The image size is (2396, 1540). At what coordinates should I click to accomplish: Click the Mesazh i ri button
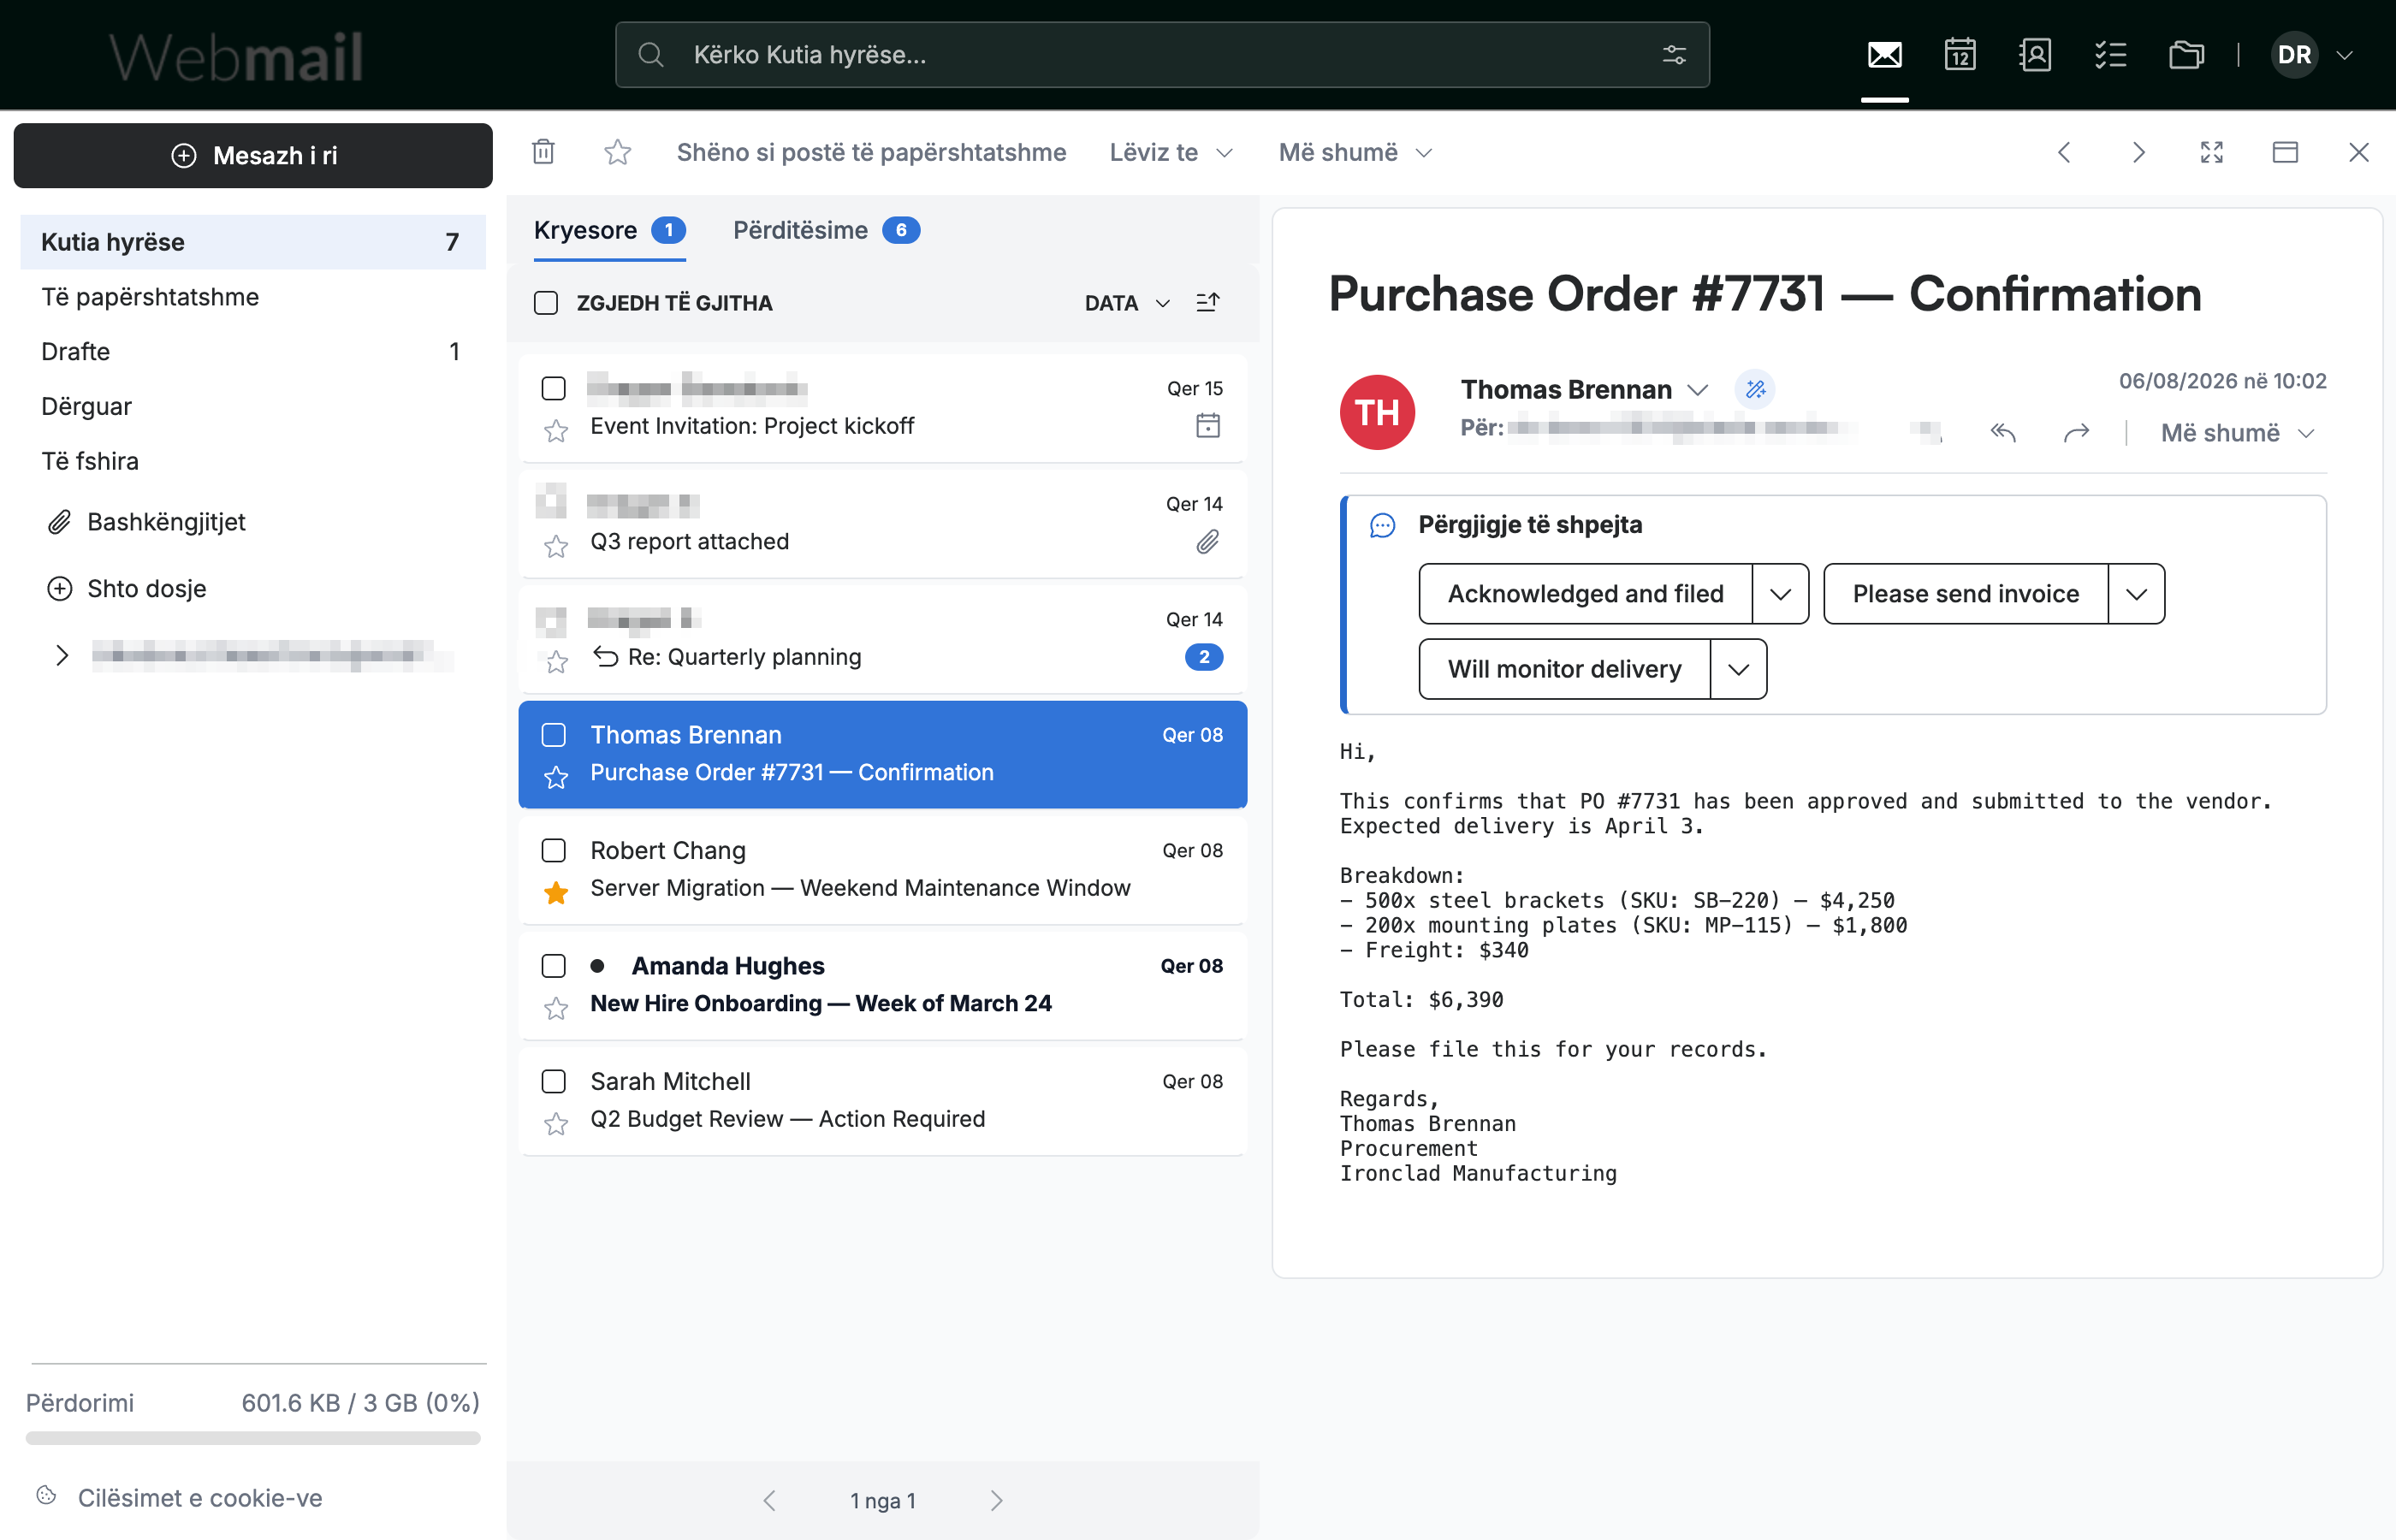253,155
